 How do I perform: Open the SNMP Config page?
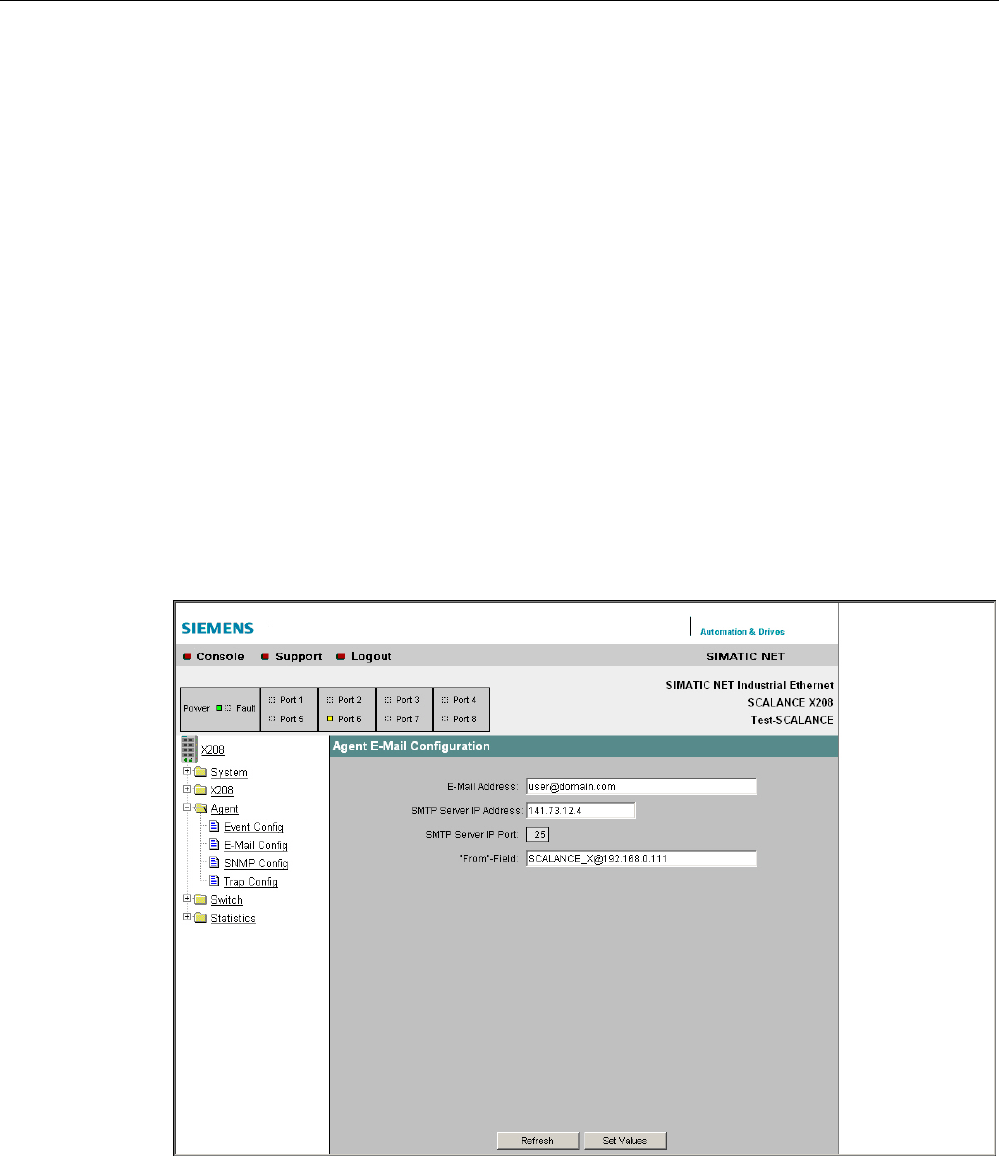tap(256, 863)
